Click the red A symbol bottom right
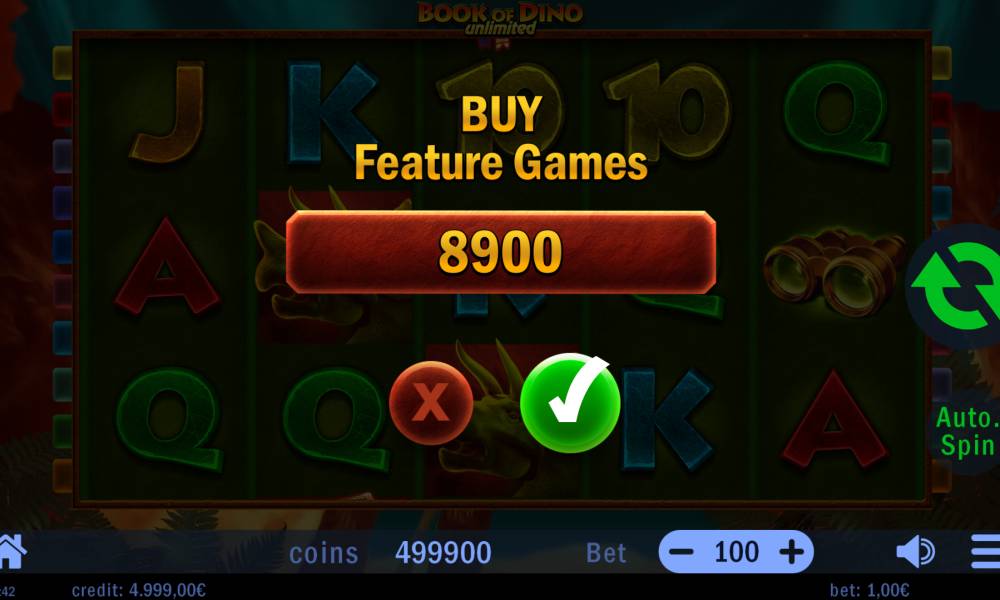The image size is (1000, 600). click(x=834, y=418)
